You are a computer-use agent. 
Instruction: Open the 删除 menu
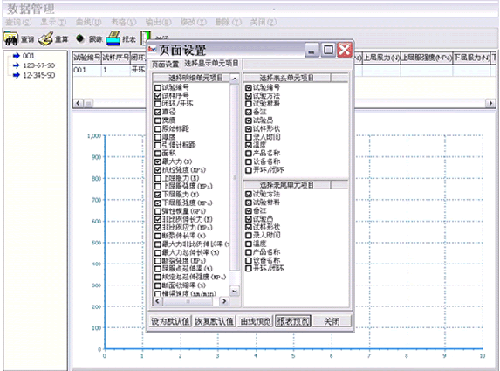(x=228, y=22)
